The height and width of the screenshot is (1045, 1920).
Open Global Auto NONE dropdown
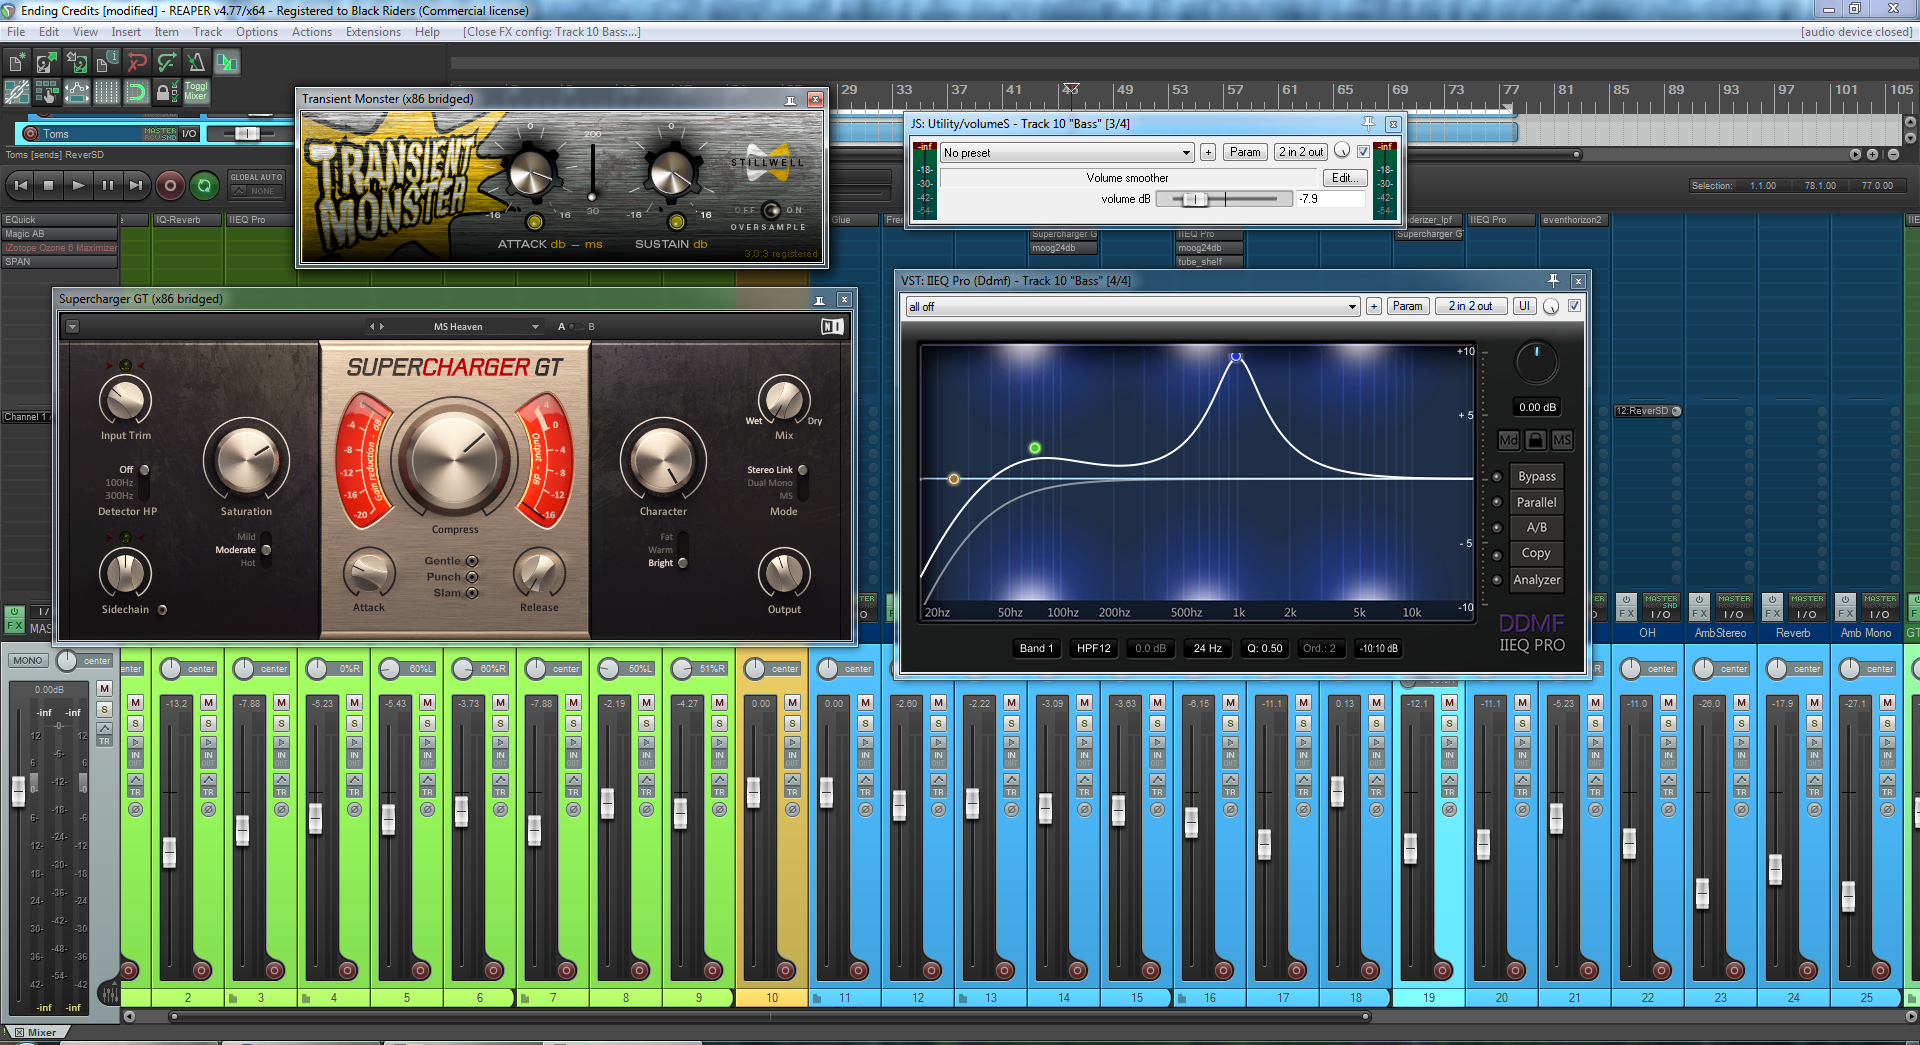point(257,190)
